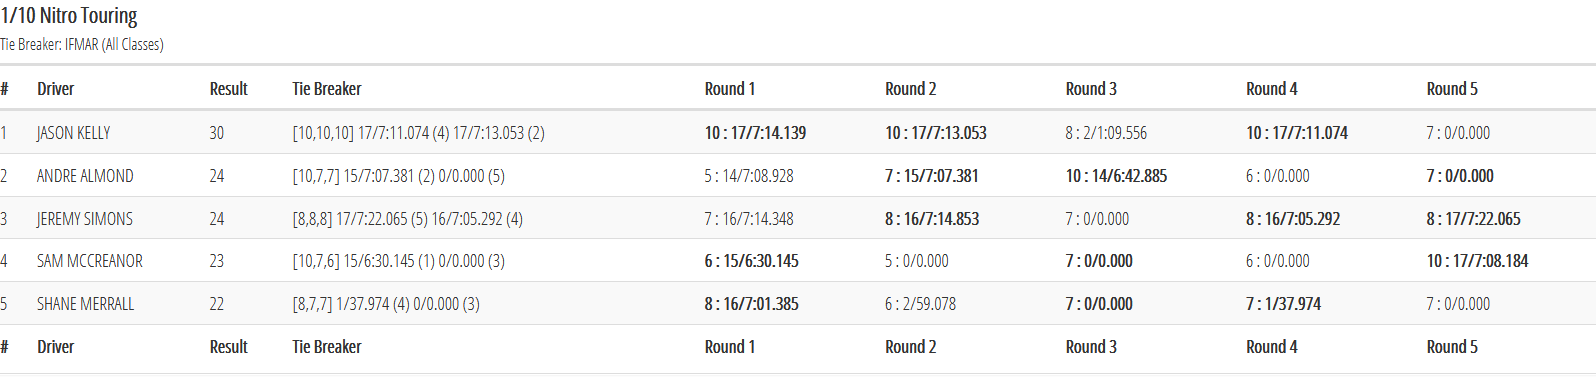This screenshot has width=1596, height=388.
Task: Open SHANE MERRALL driver row
Action: pos(798,304)
